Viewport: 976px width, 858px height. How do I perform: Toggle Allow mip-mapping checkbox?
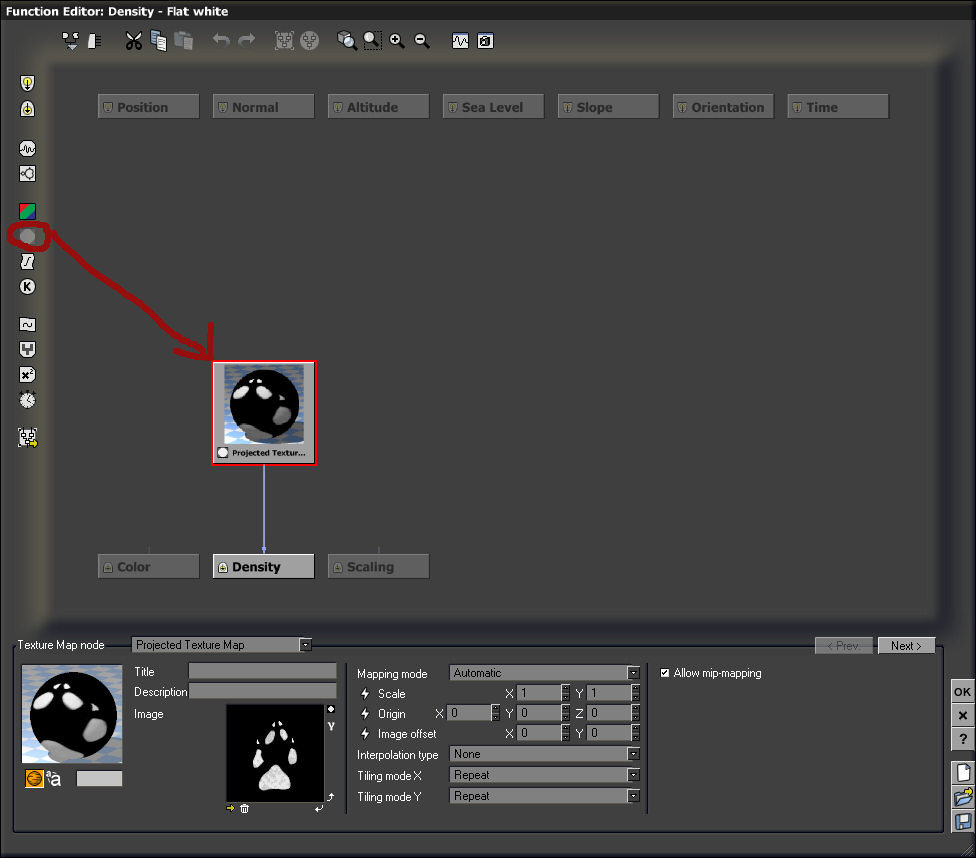665,673
